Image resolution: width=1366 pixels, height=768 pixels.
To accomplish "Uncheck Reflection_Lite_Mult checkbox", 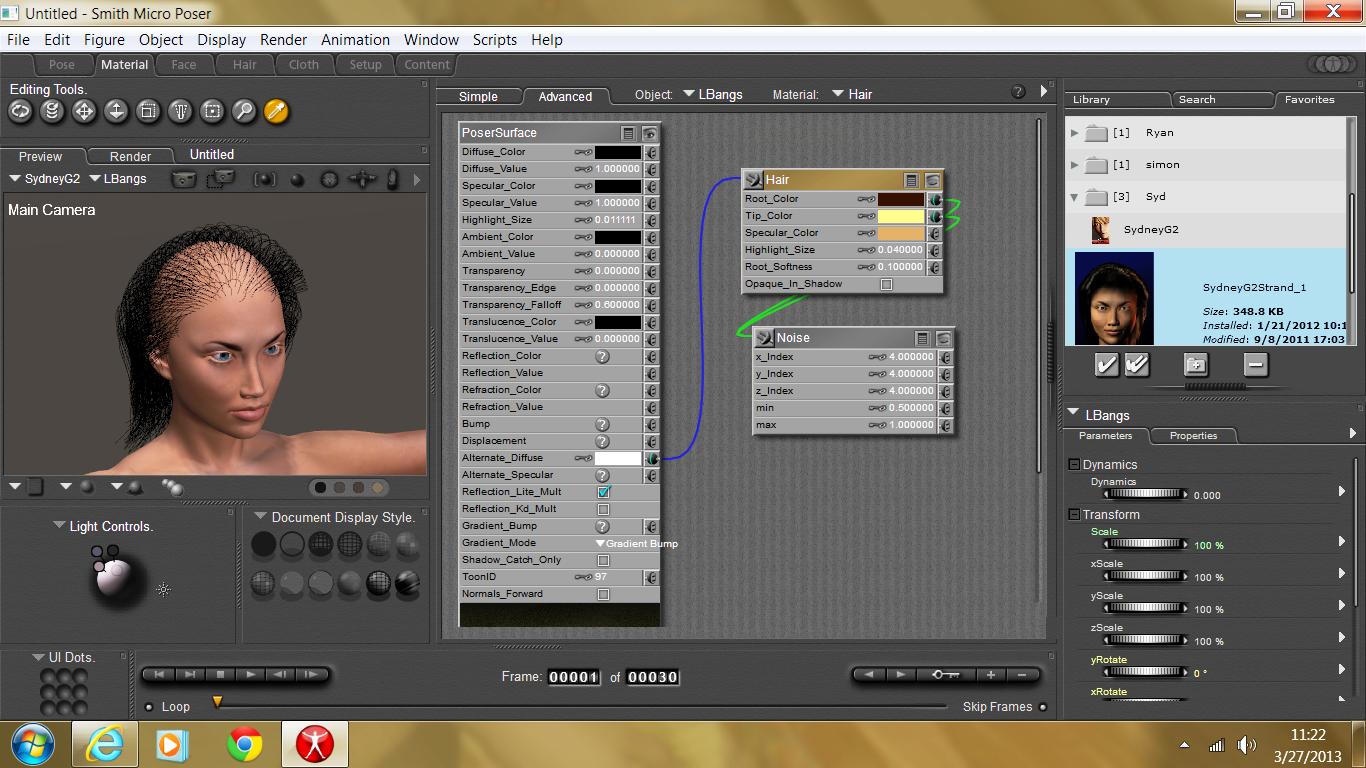I will coord(603,493).
